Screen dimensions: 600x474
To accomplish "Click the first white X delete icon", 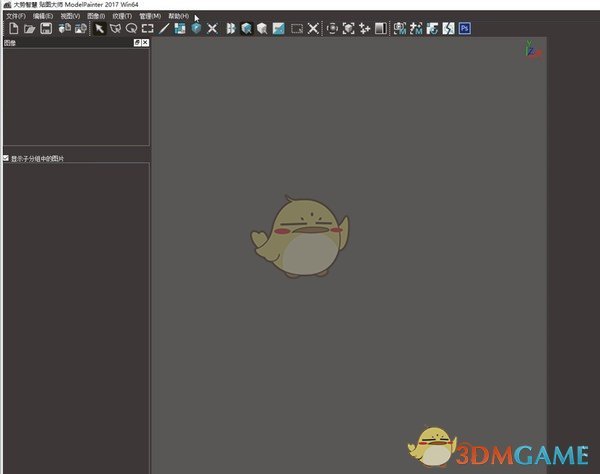I will pos(212,29).
